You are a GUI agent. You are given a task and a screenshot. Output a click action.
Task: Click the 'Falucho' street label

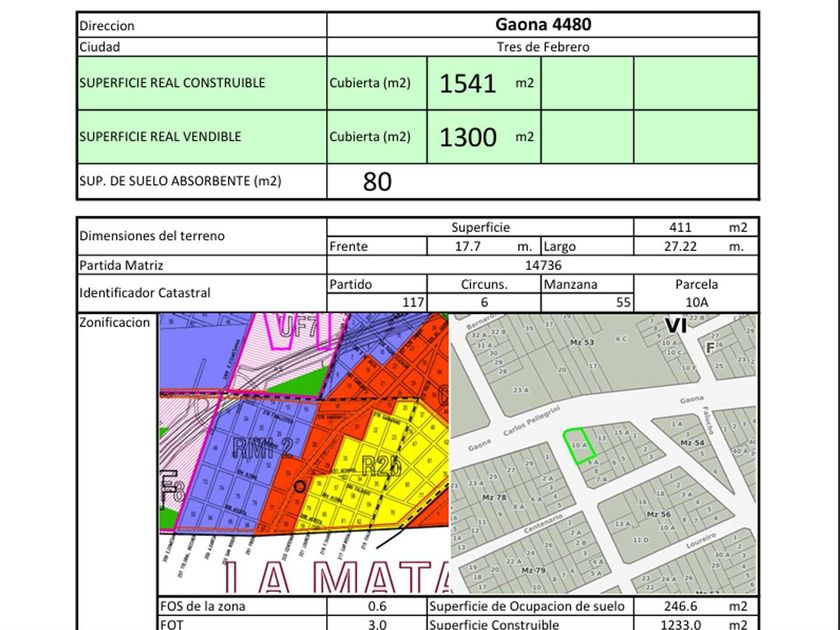tap(708, 420)
